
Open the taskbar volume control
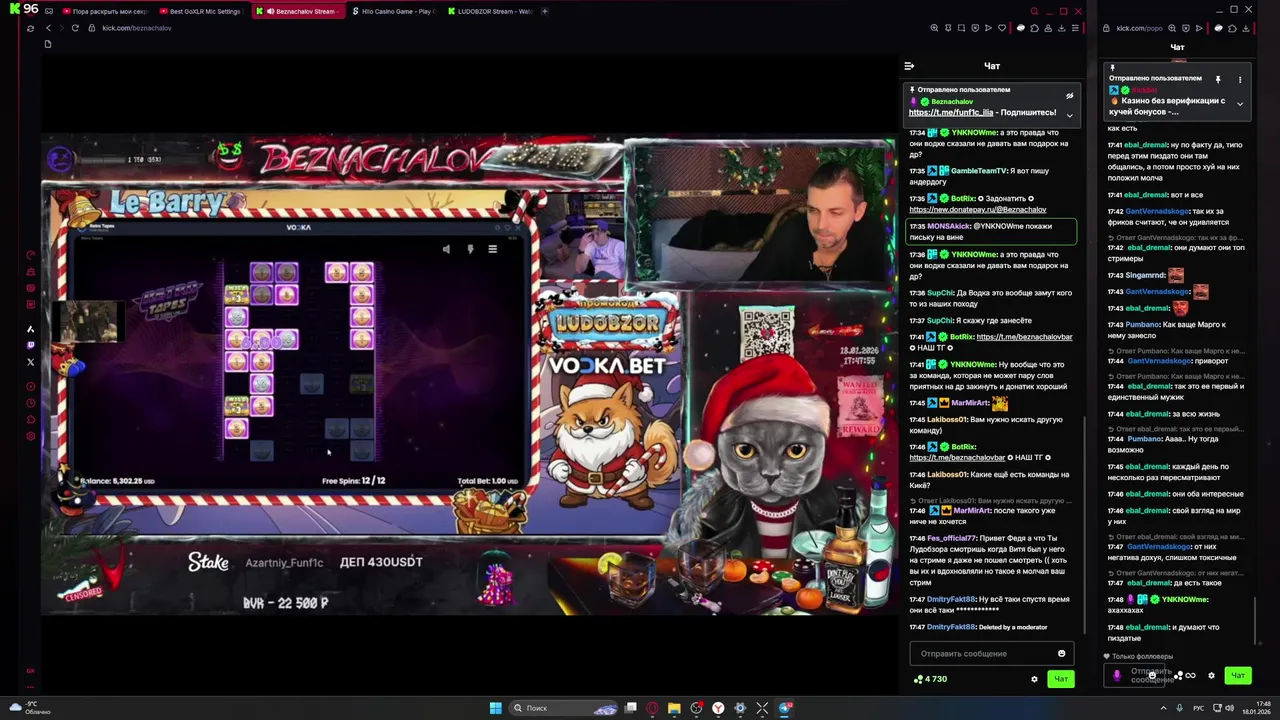[x=1230, y=708]
